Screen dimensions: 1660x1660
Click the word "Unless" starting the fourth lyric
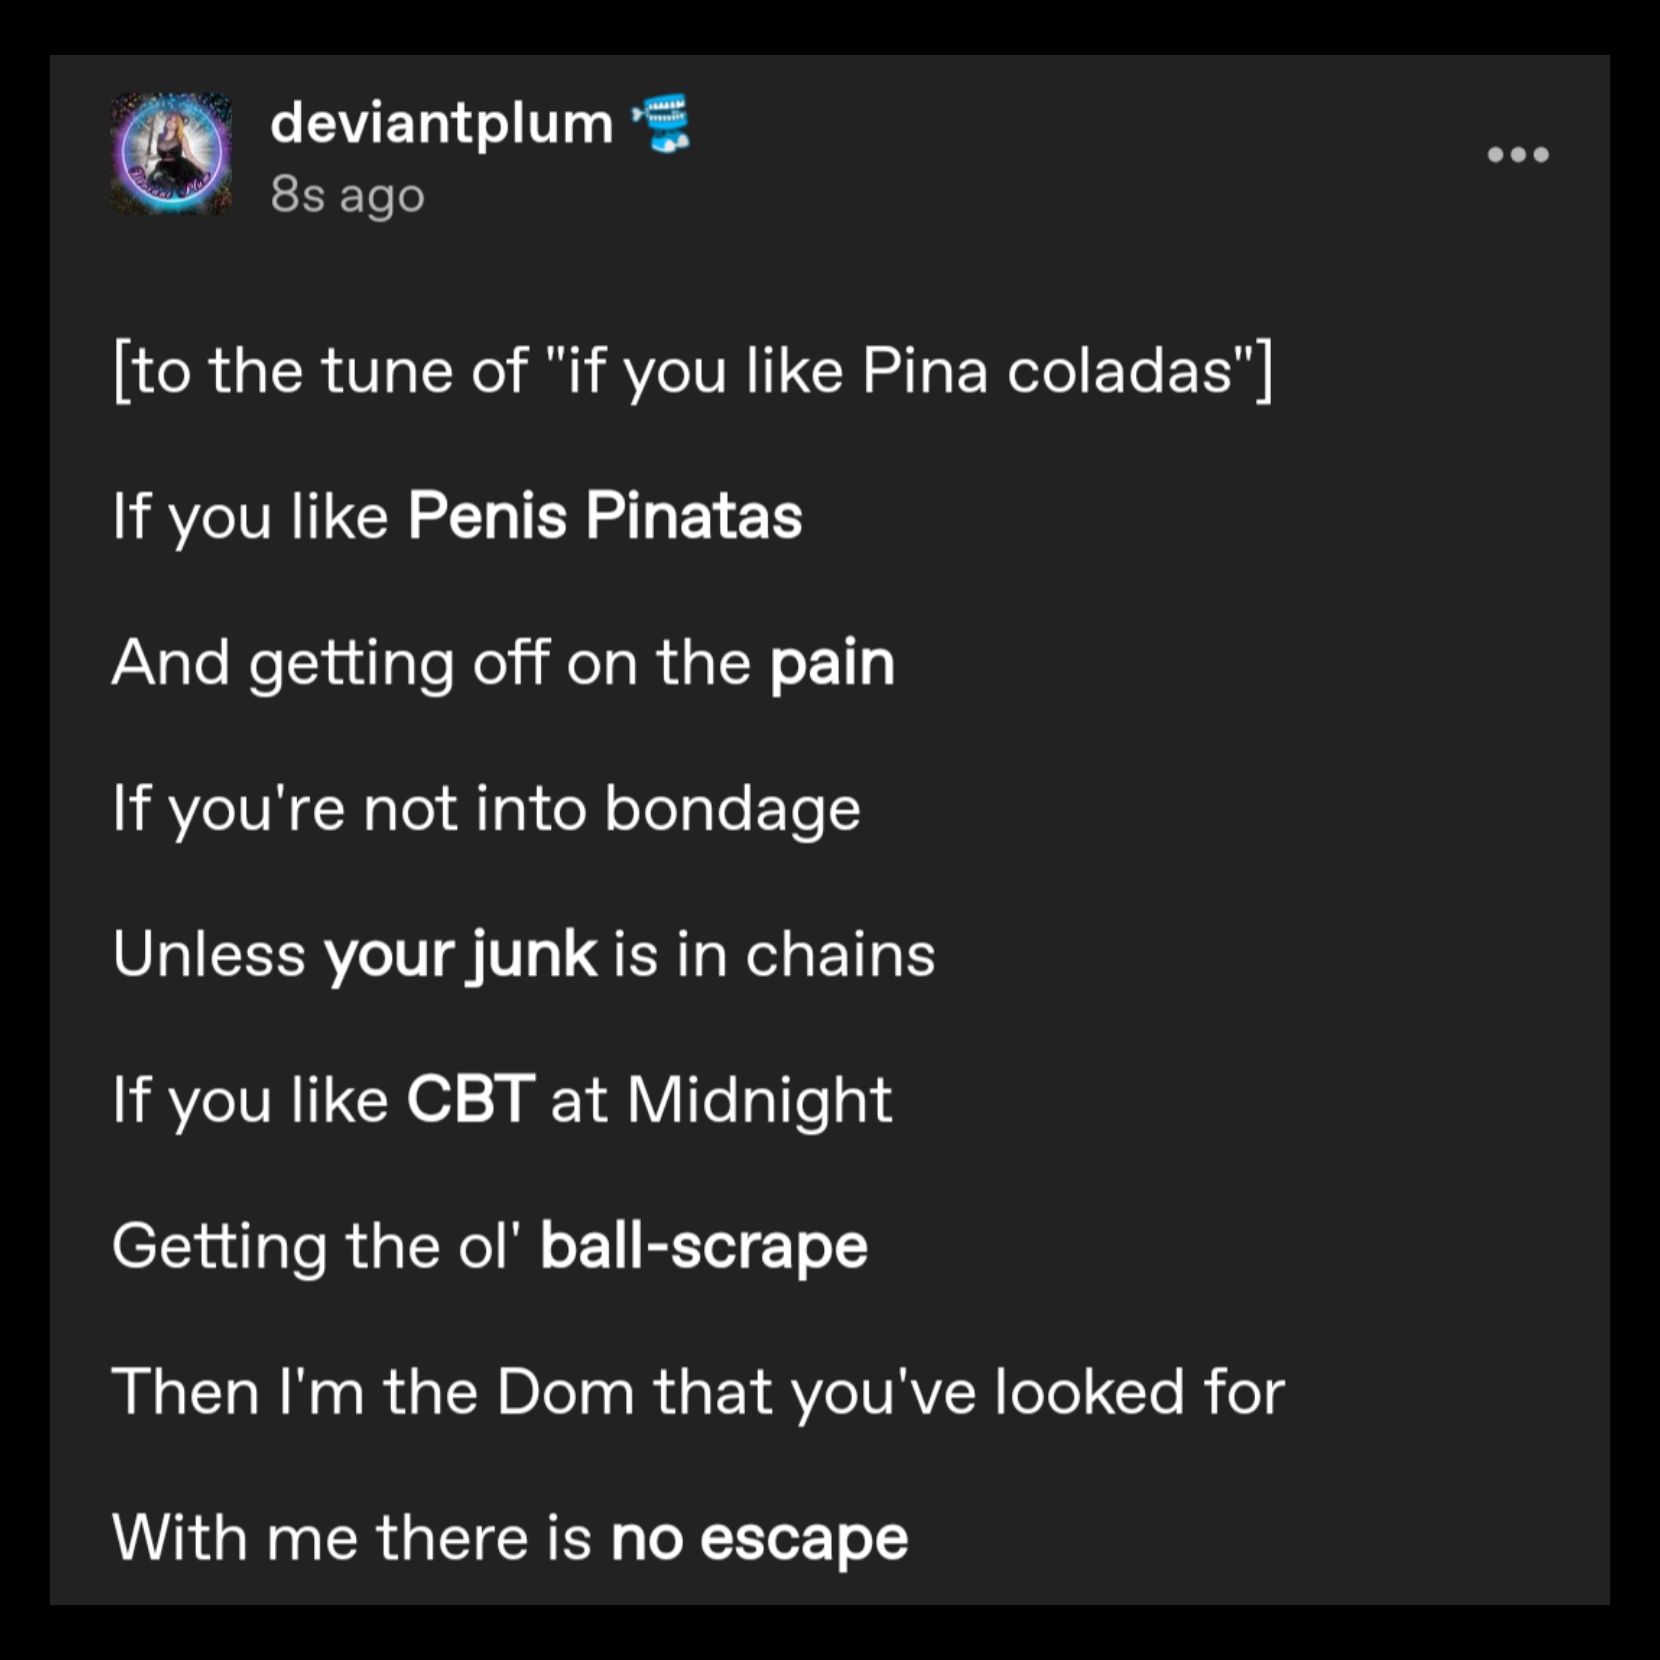pyautogui.click(x=209, y=954)
